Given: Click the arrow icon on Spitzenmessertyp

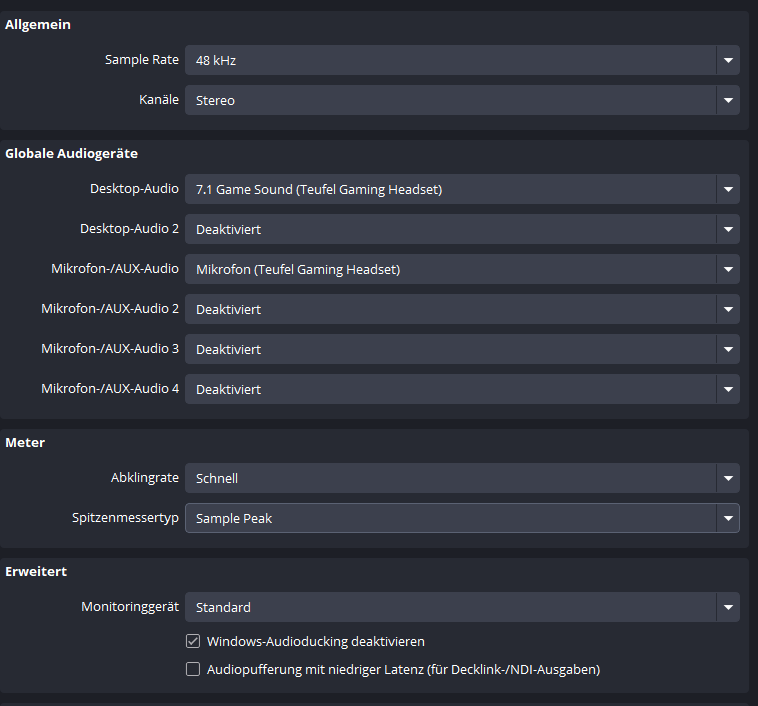Looking at the screenshot, I should [728, 518].
